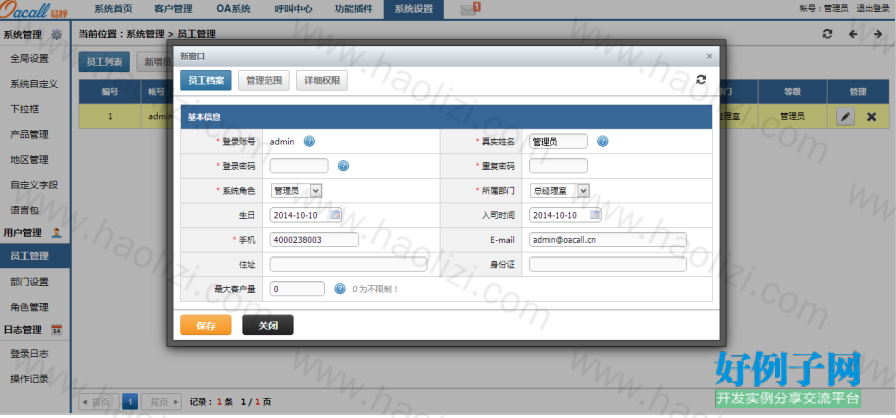Screen dimensions: 896x418
Task: Click the help icon next to 最大客户量
Action: click(339, 289)
